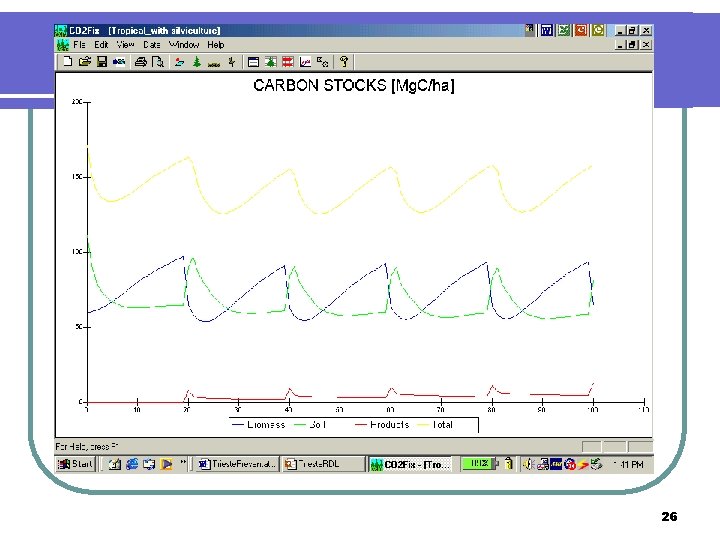The height and width of the screenshot is (540, 720).
Task: Click the first Office shortcut bar icon
Action: [x=530, y=30]
